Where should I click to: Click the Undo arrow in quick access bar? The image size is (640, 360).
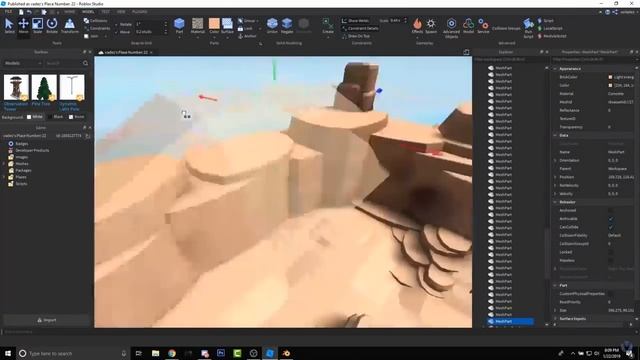(29, 12)
